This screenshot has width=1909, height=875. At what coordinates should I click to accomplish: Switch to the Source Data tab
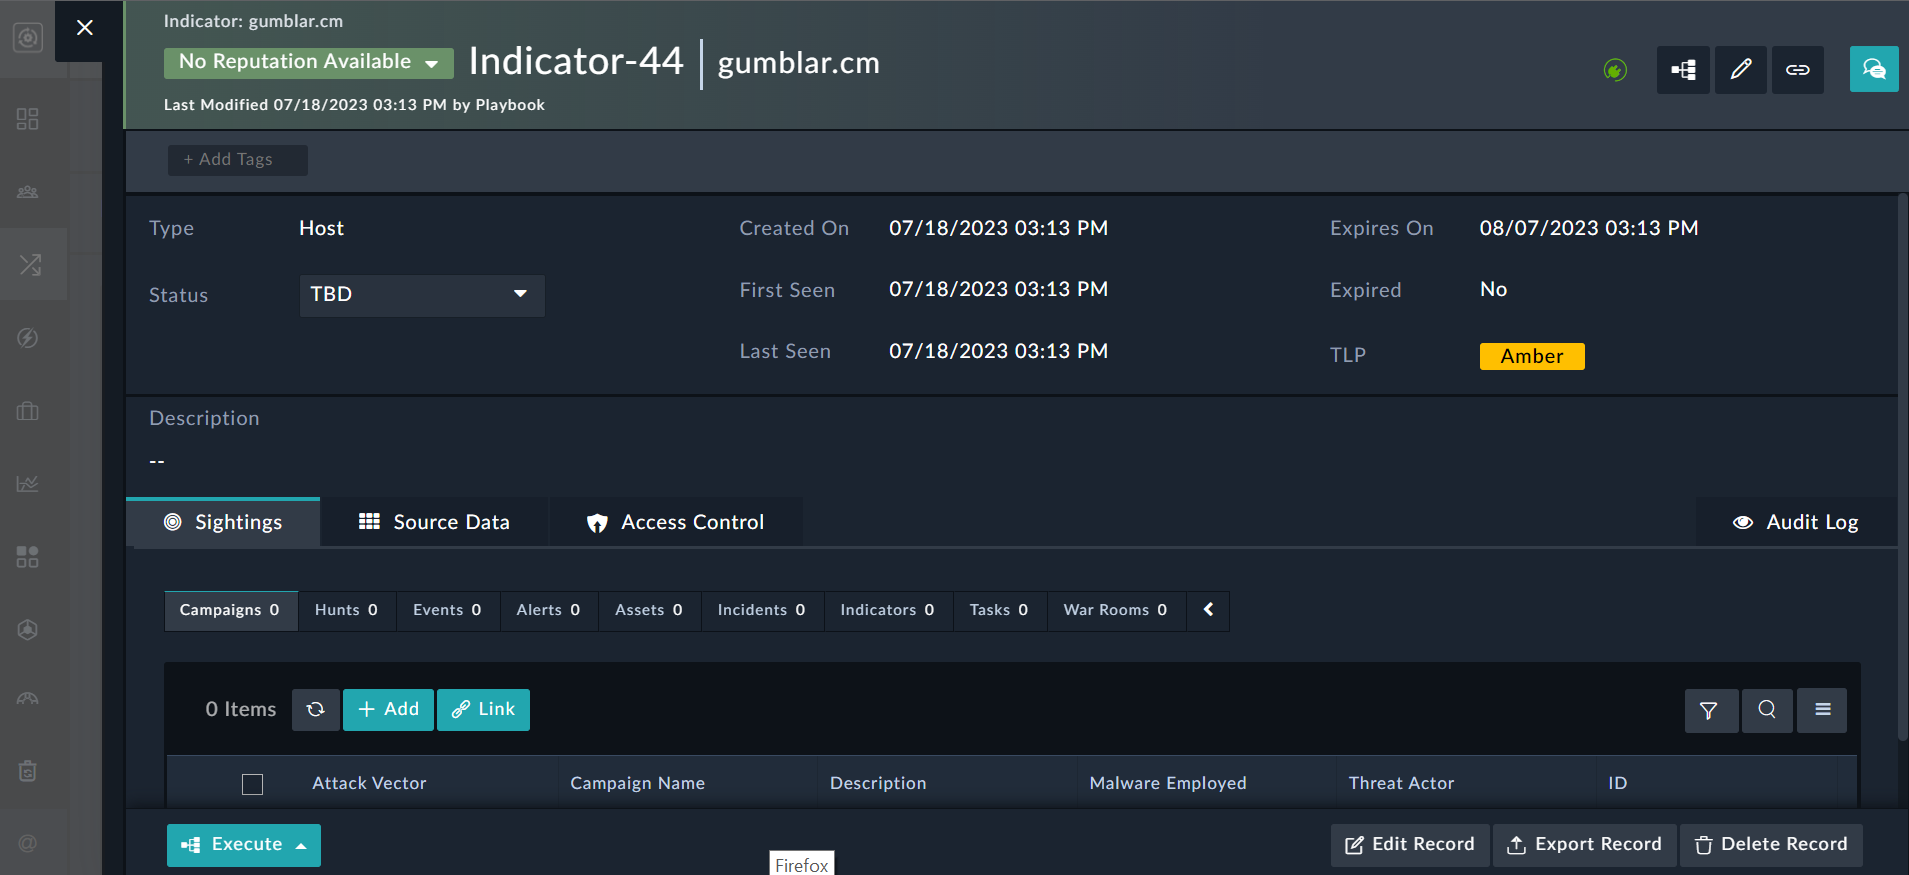coord(434,522)
